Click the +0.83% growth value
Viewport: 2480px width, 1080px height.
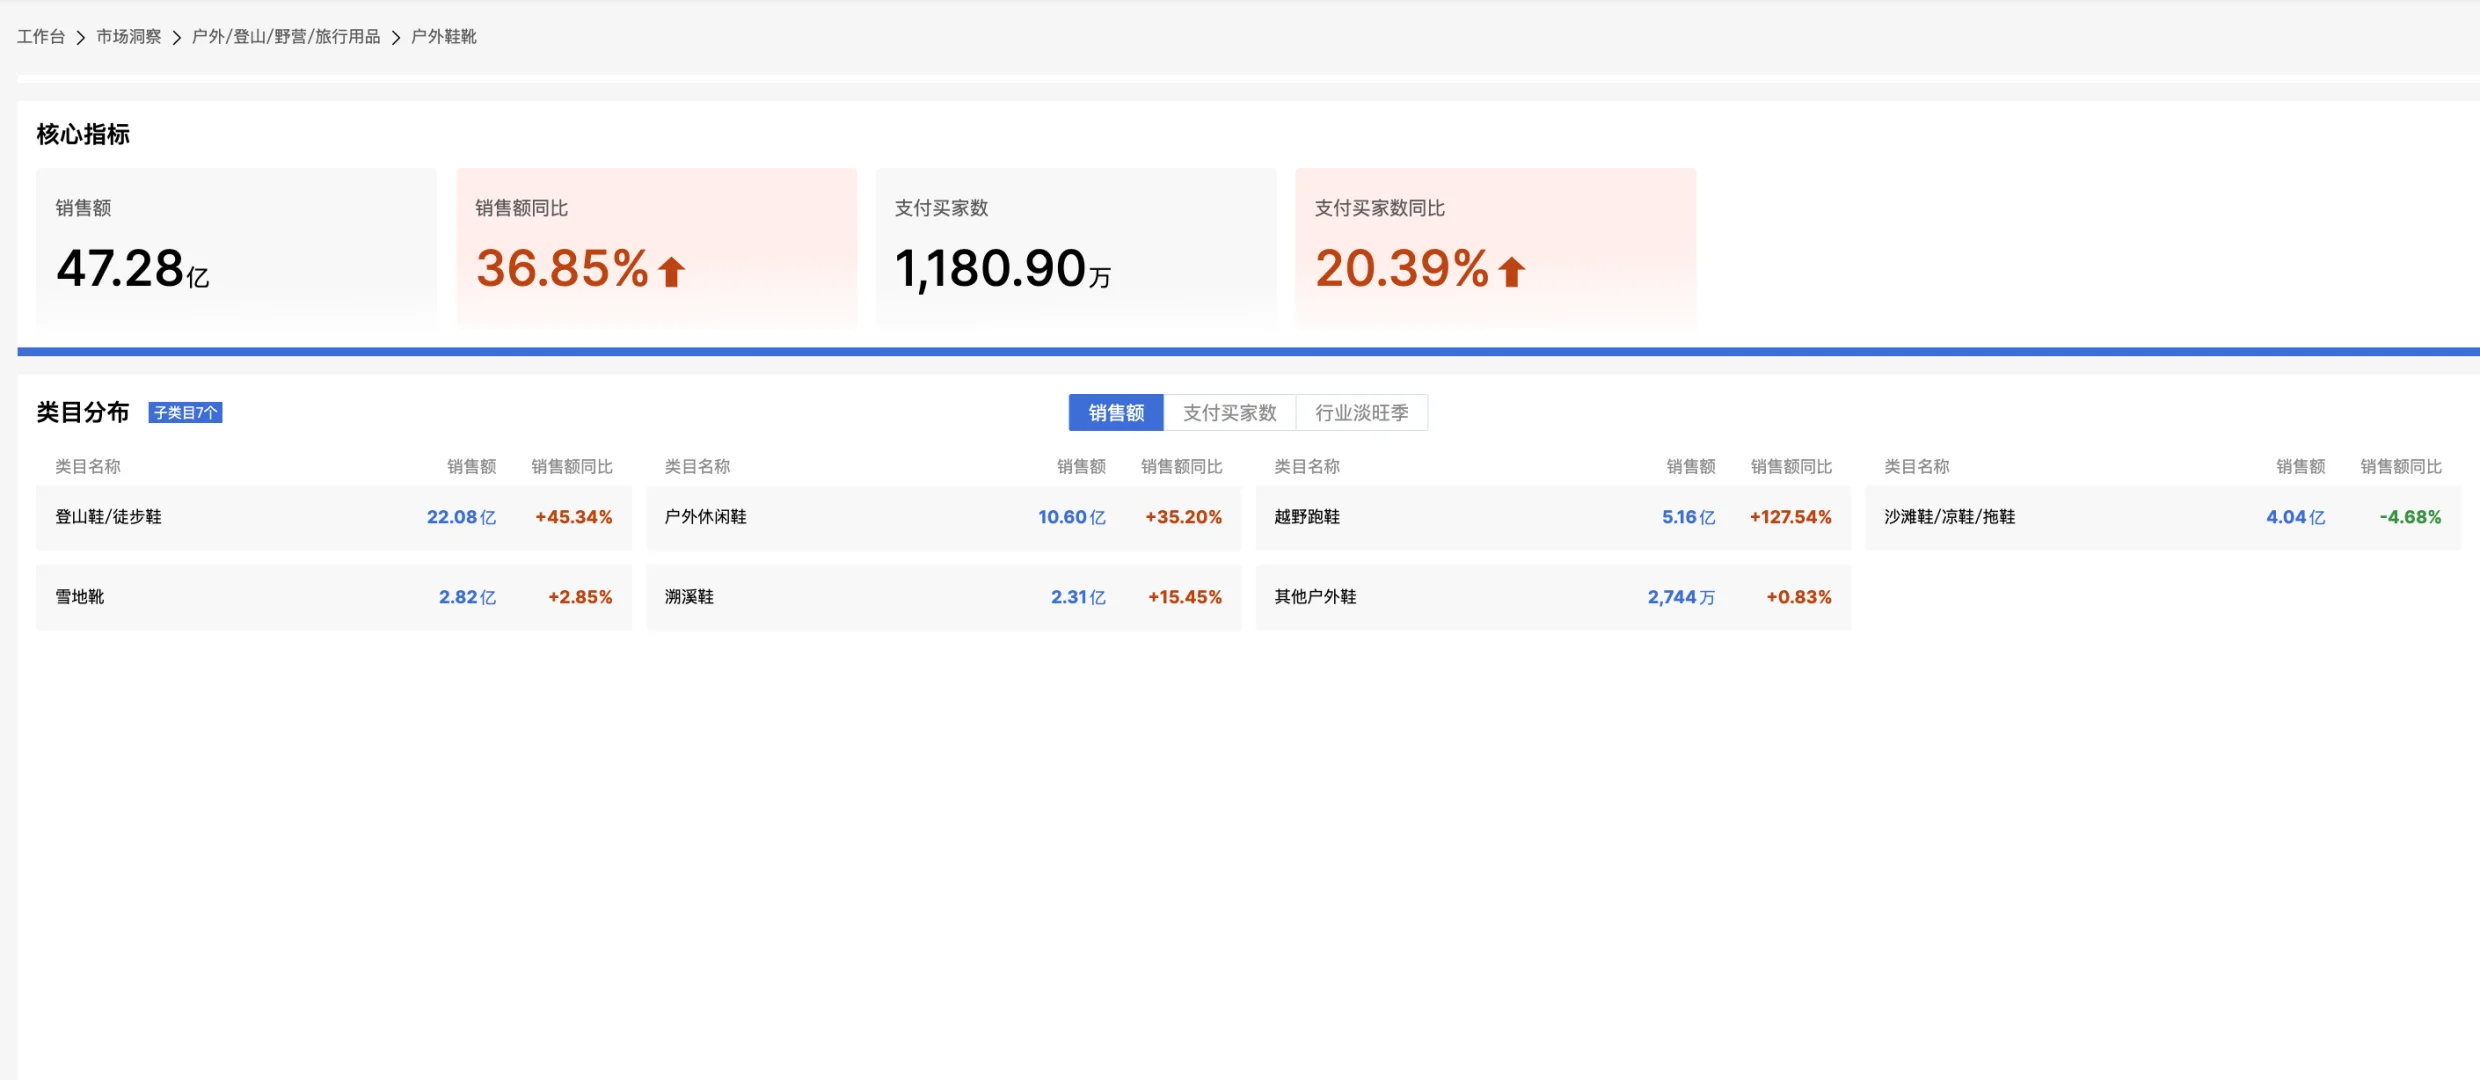tap(1799, 598)
